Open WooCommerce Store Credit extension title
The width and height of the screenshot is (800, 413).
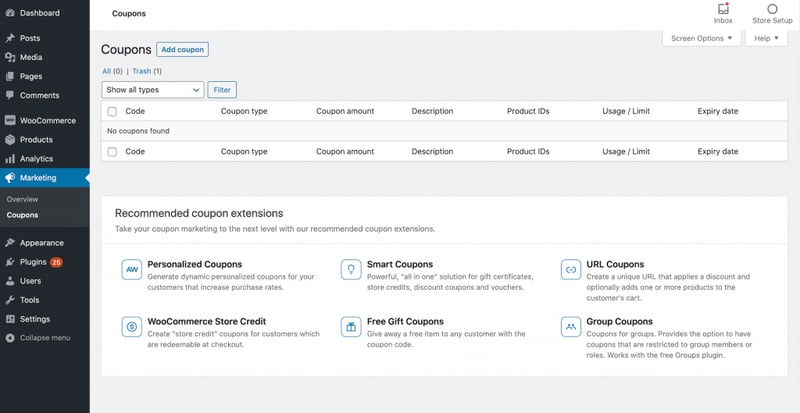(x=207, y=322)
